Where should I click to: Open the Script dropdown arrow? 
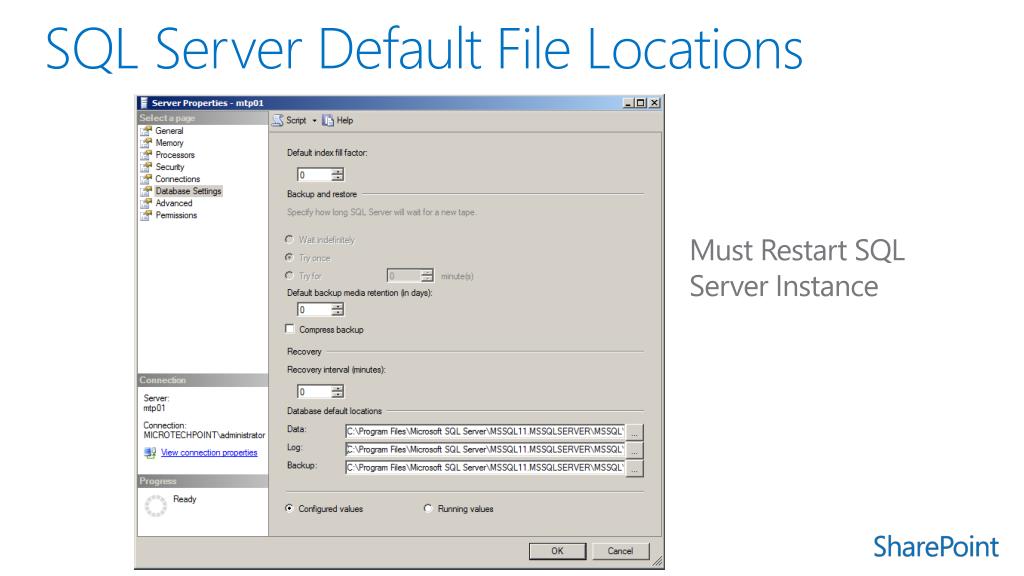pos(314,121)
